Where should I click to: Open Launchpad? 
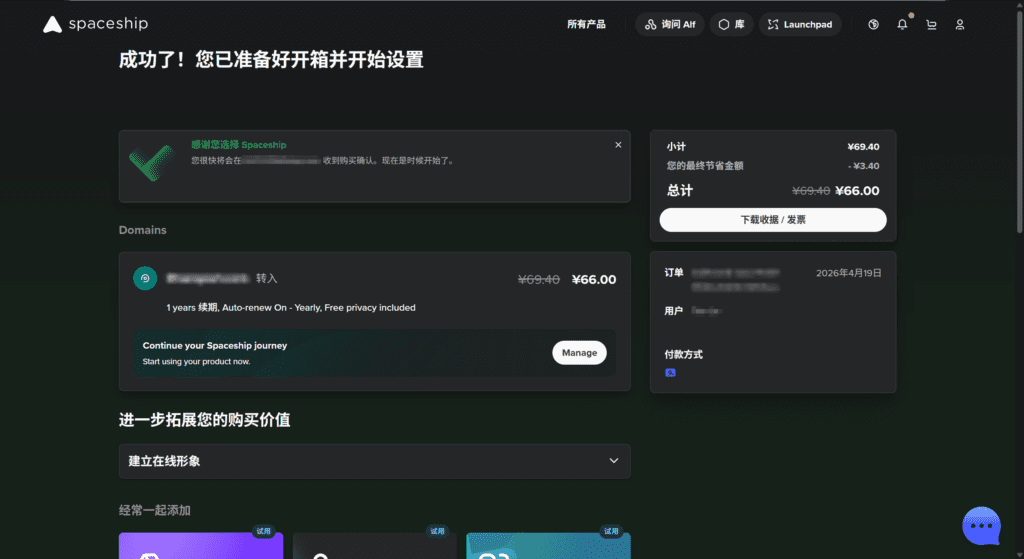click(800, 24)
